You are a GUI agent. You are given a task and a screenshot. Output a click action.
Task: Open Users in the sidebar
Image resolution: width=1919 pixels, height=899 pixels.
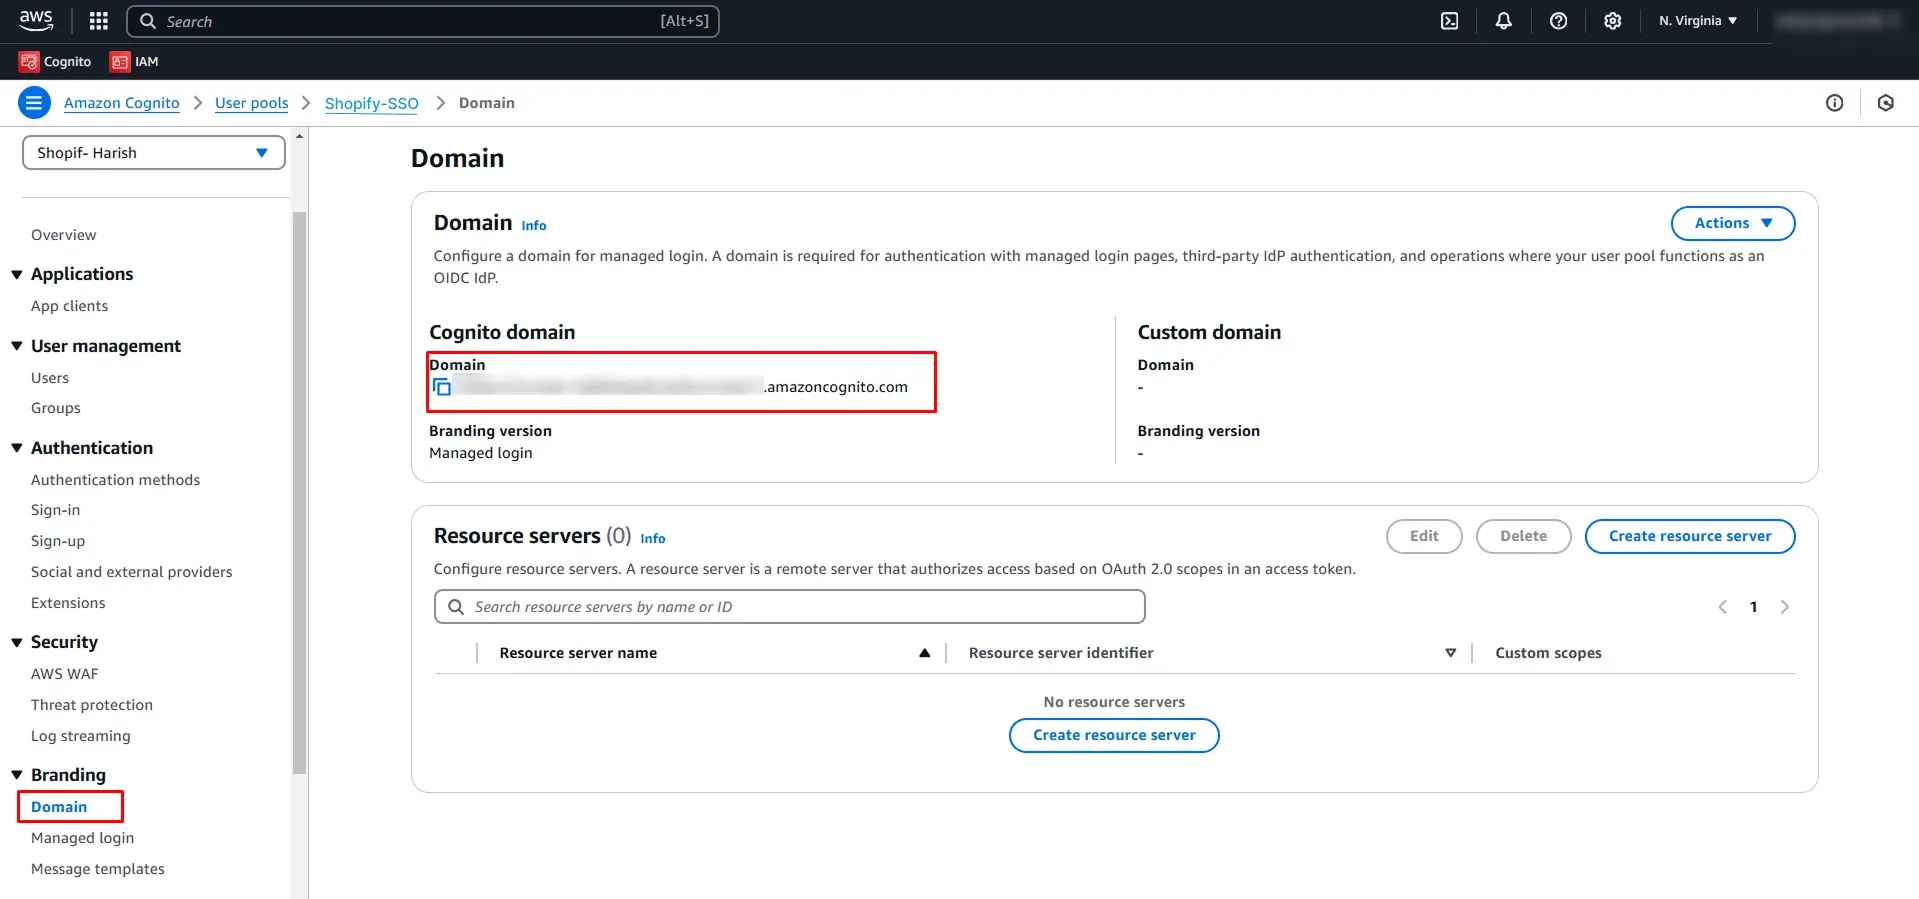click(50, 378)
